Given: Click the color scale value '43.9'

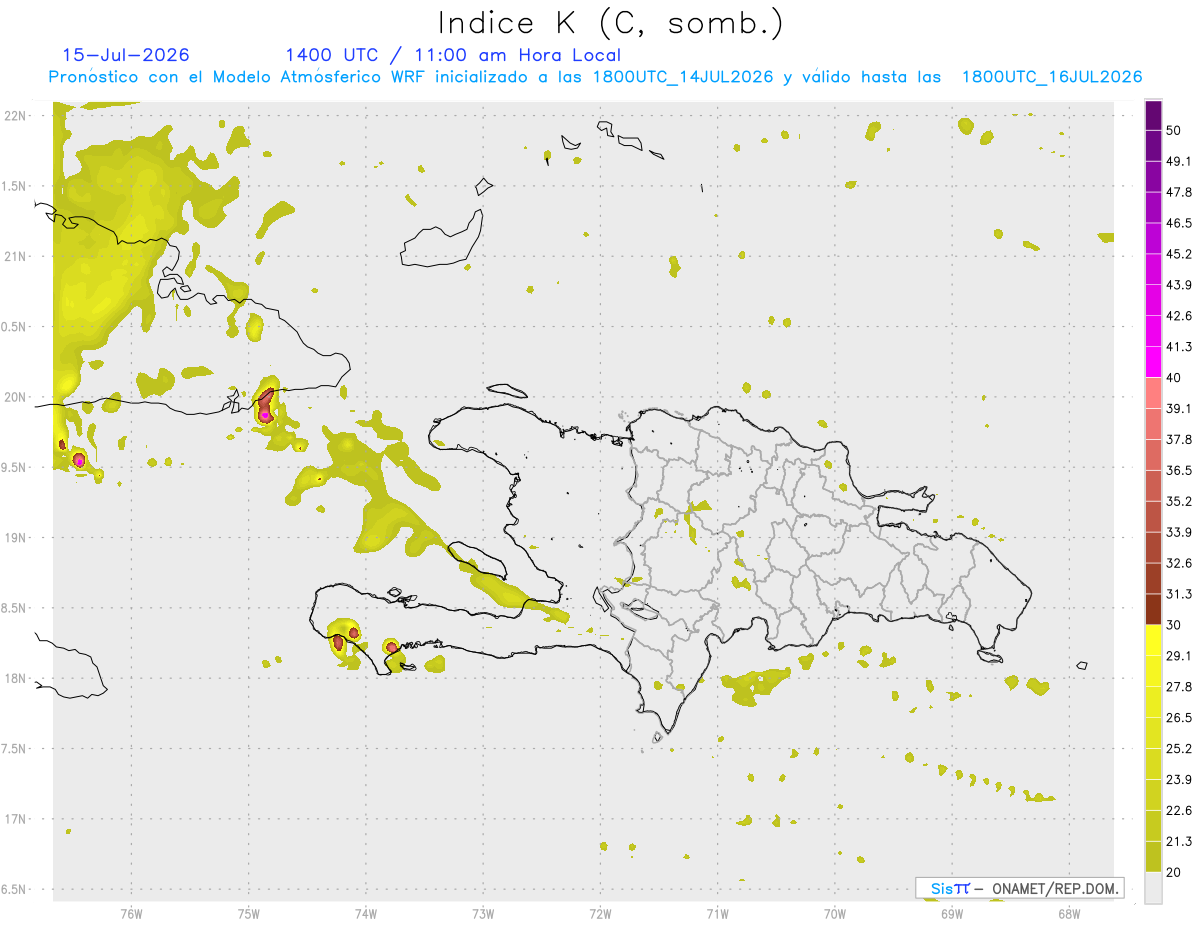Looking at the screenshot, I should [1178, 285].
